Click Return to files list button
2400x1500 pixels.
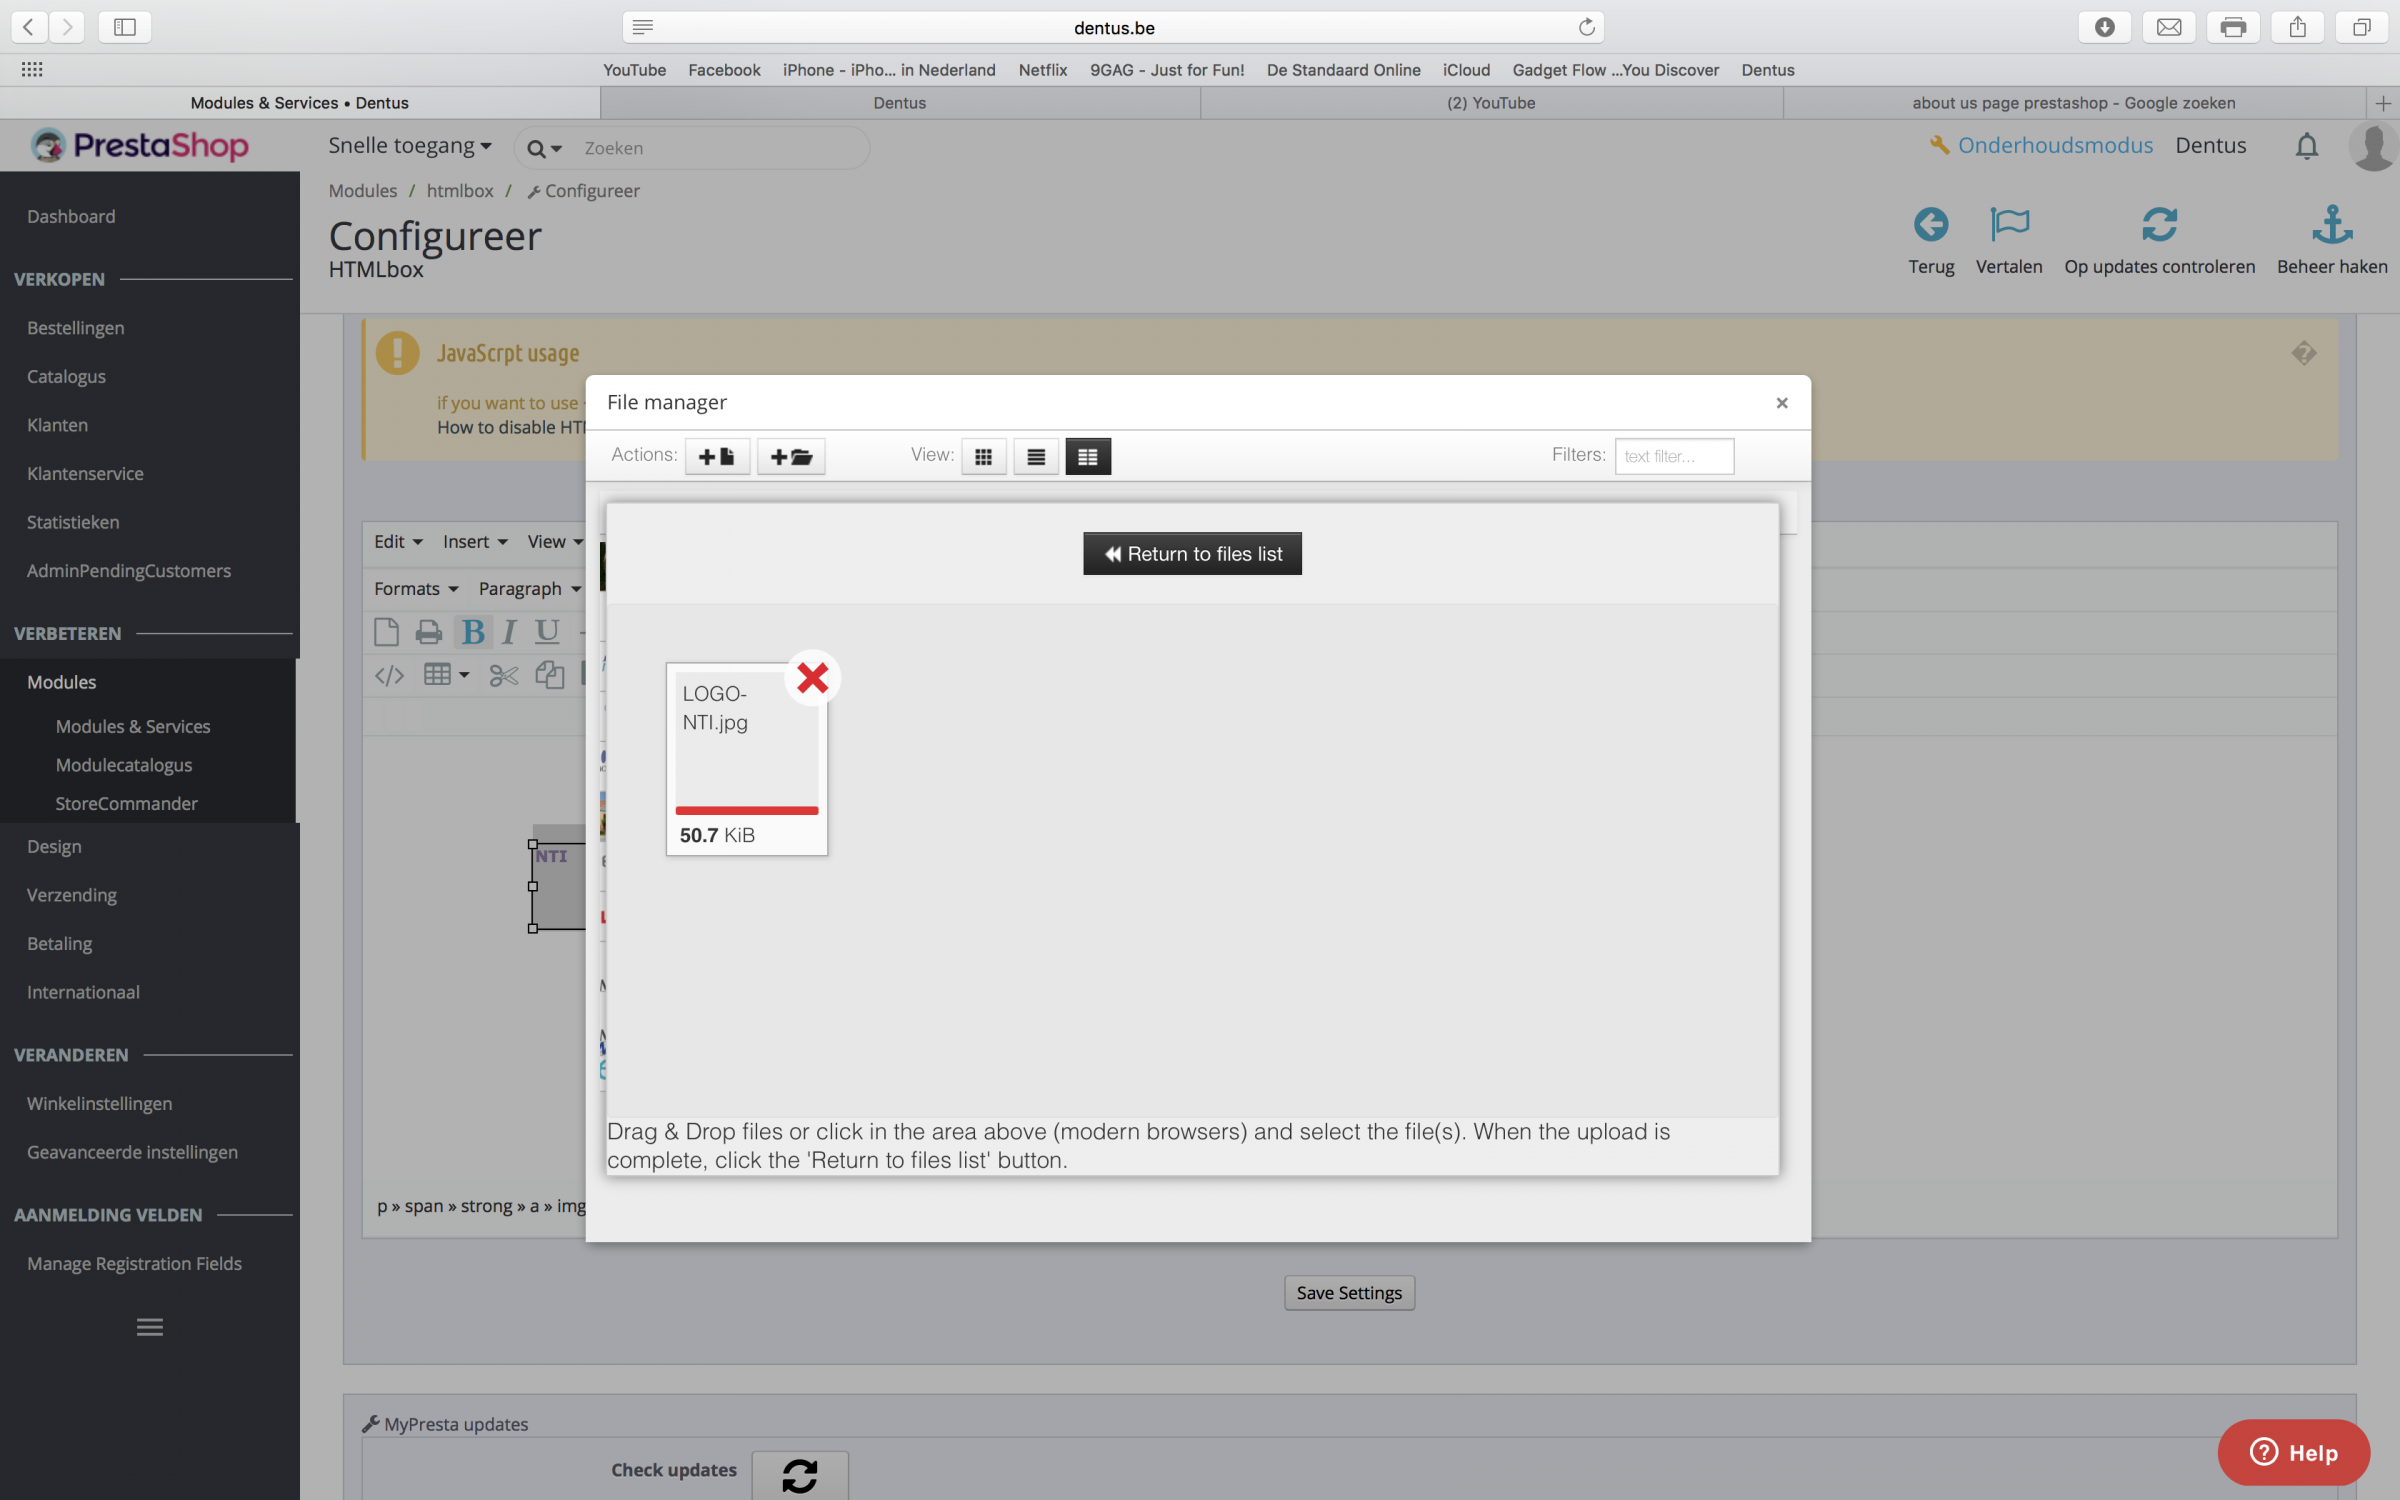pyautogui.click(x=1192, y=554)
